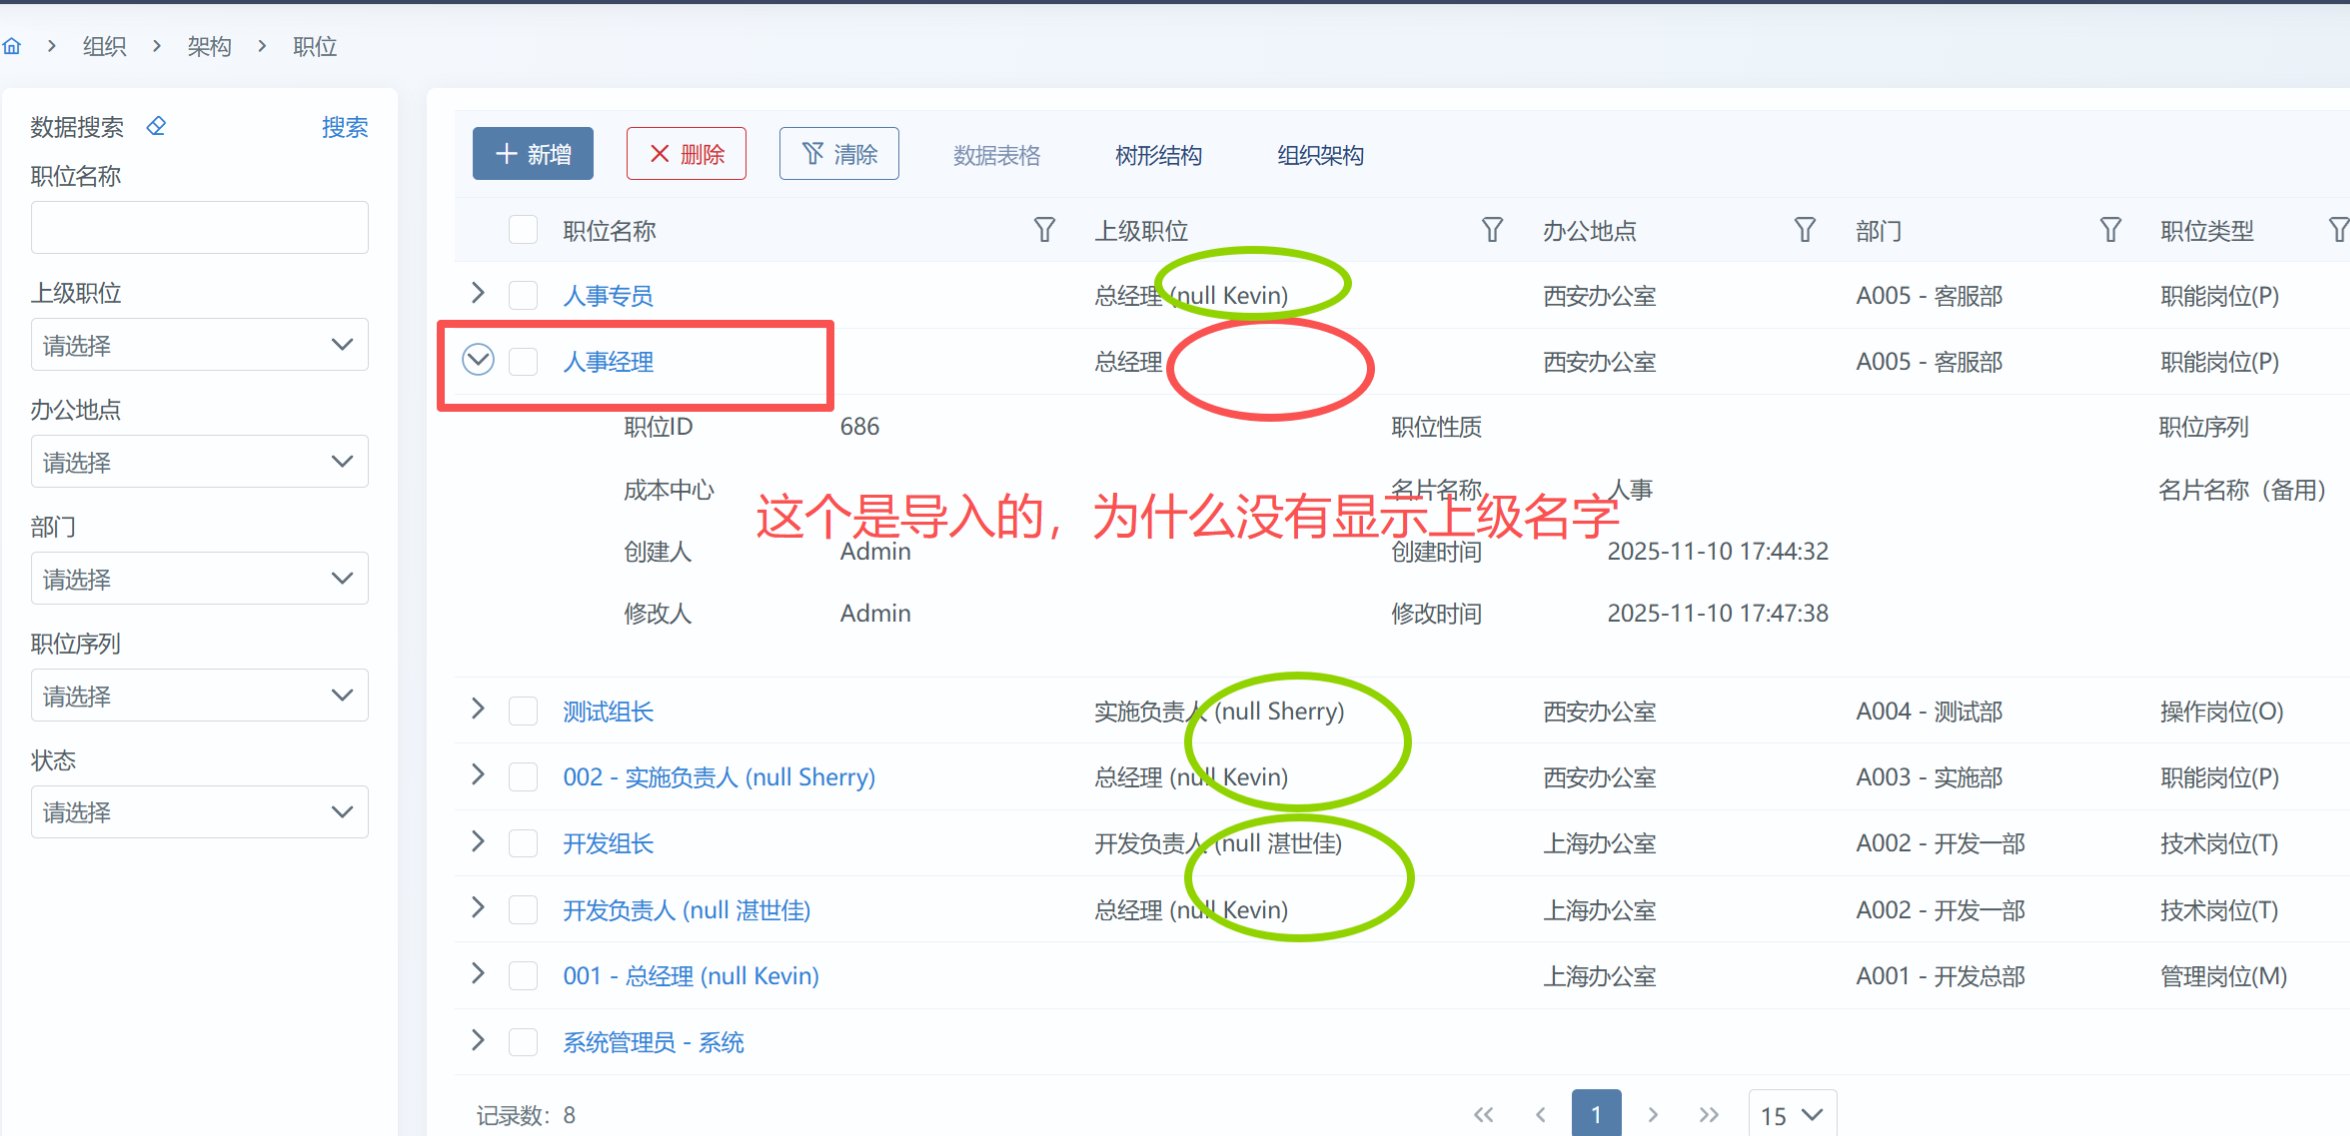This screenshot has width=2350, height=1136.
Task: Switch to 组织架构 tab
Action: pos(1320,155)
